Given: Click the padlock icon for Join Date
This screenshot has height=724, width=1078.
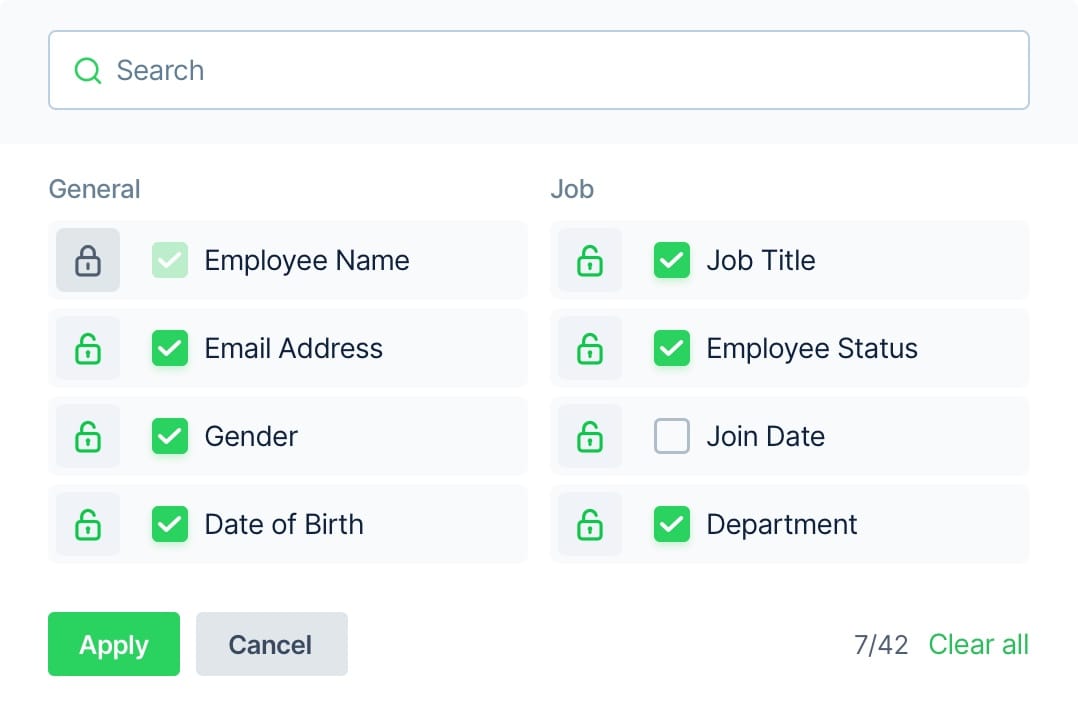Looking at the screenshot, I should 589,436.
